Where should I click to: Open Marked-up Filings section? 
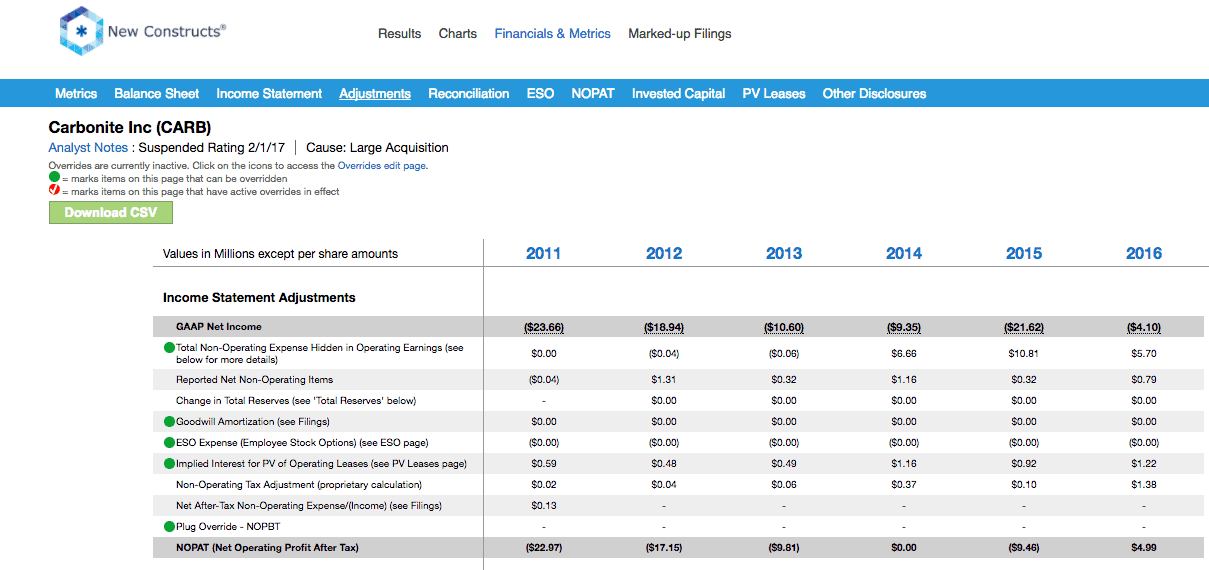(680, 34)
